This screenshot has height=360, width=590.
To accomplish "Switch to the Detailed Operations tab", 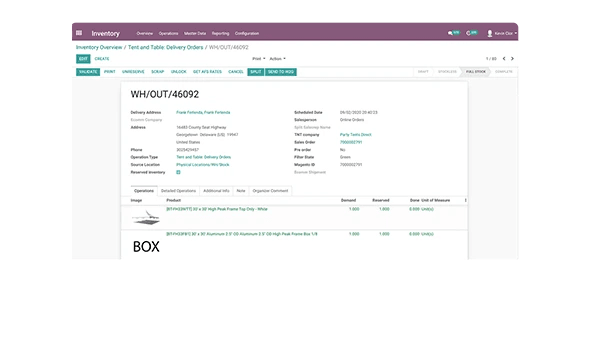I will click(178, 191).
